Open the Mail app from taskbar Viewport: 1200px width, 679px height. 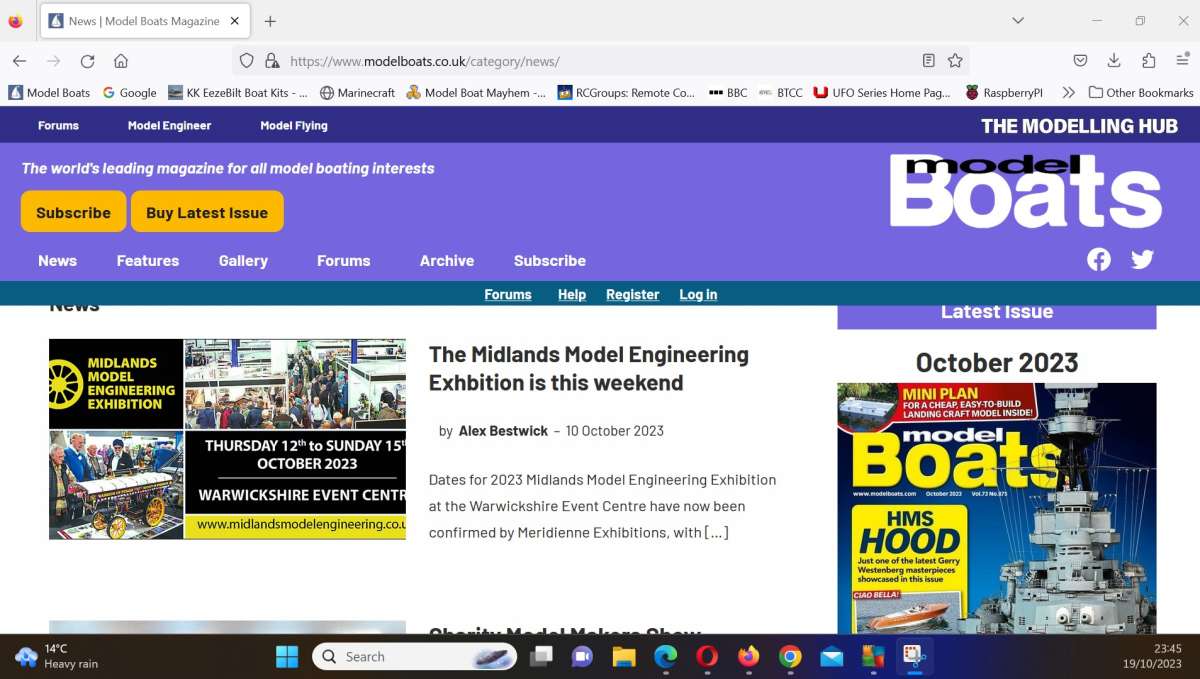(x=831, y=657)
